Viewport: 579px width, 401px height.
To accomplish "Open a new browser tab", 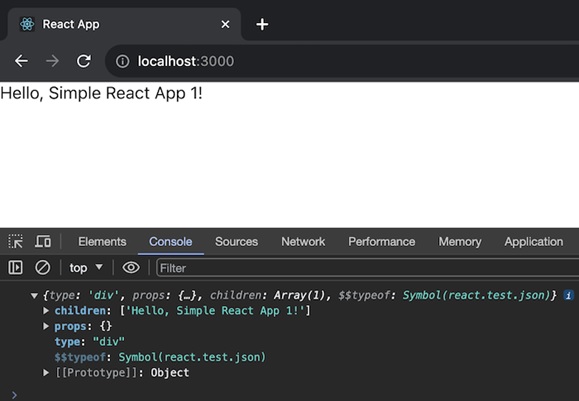I will pos(262,24).
